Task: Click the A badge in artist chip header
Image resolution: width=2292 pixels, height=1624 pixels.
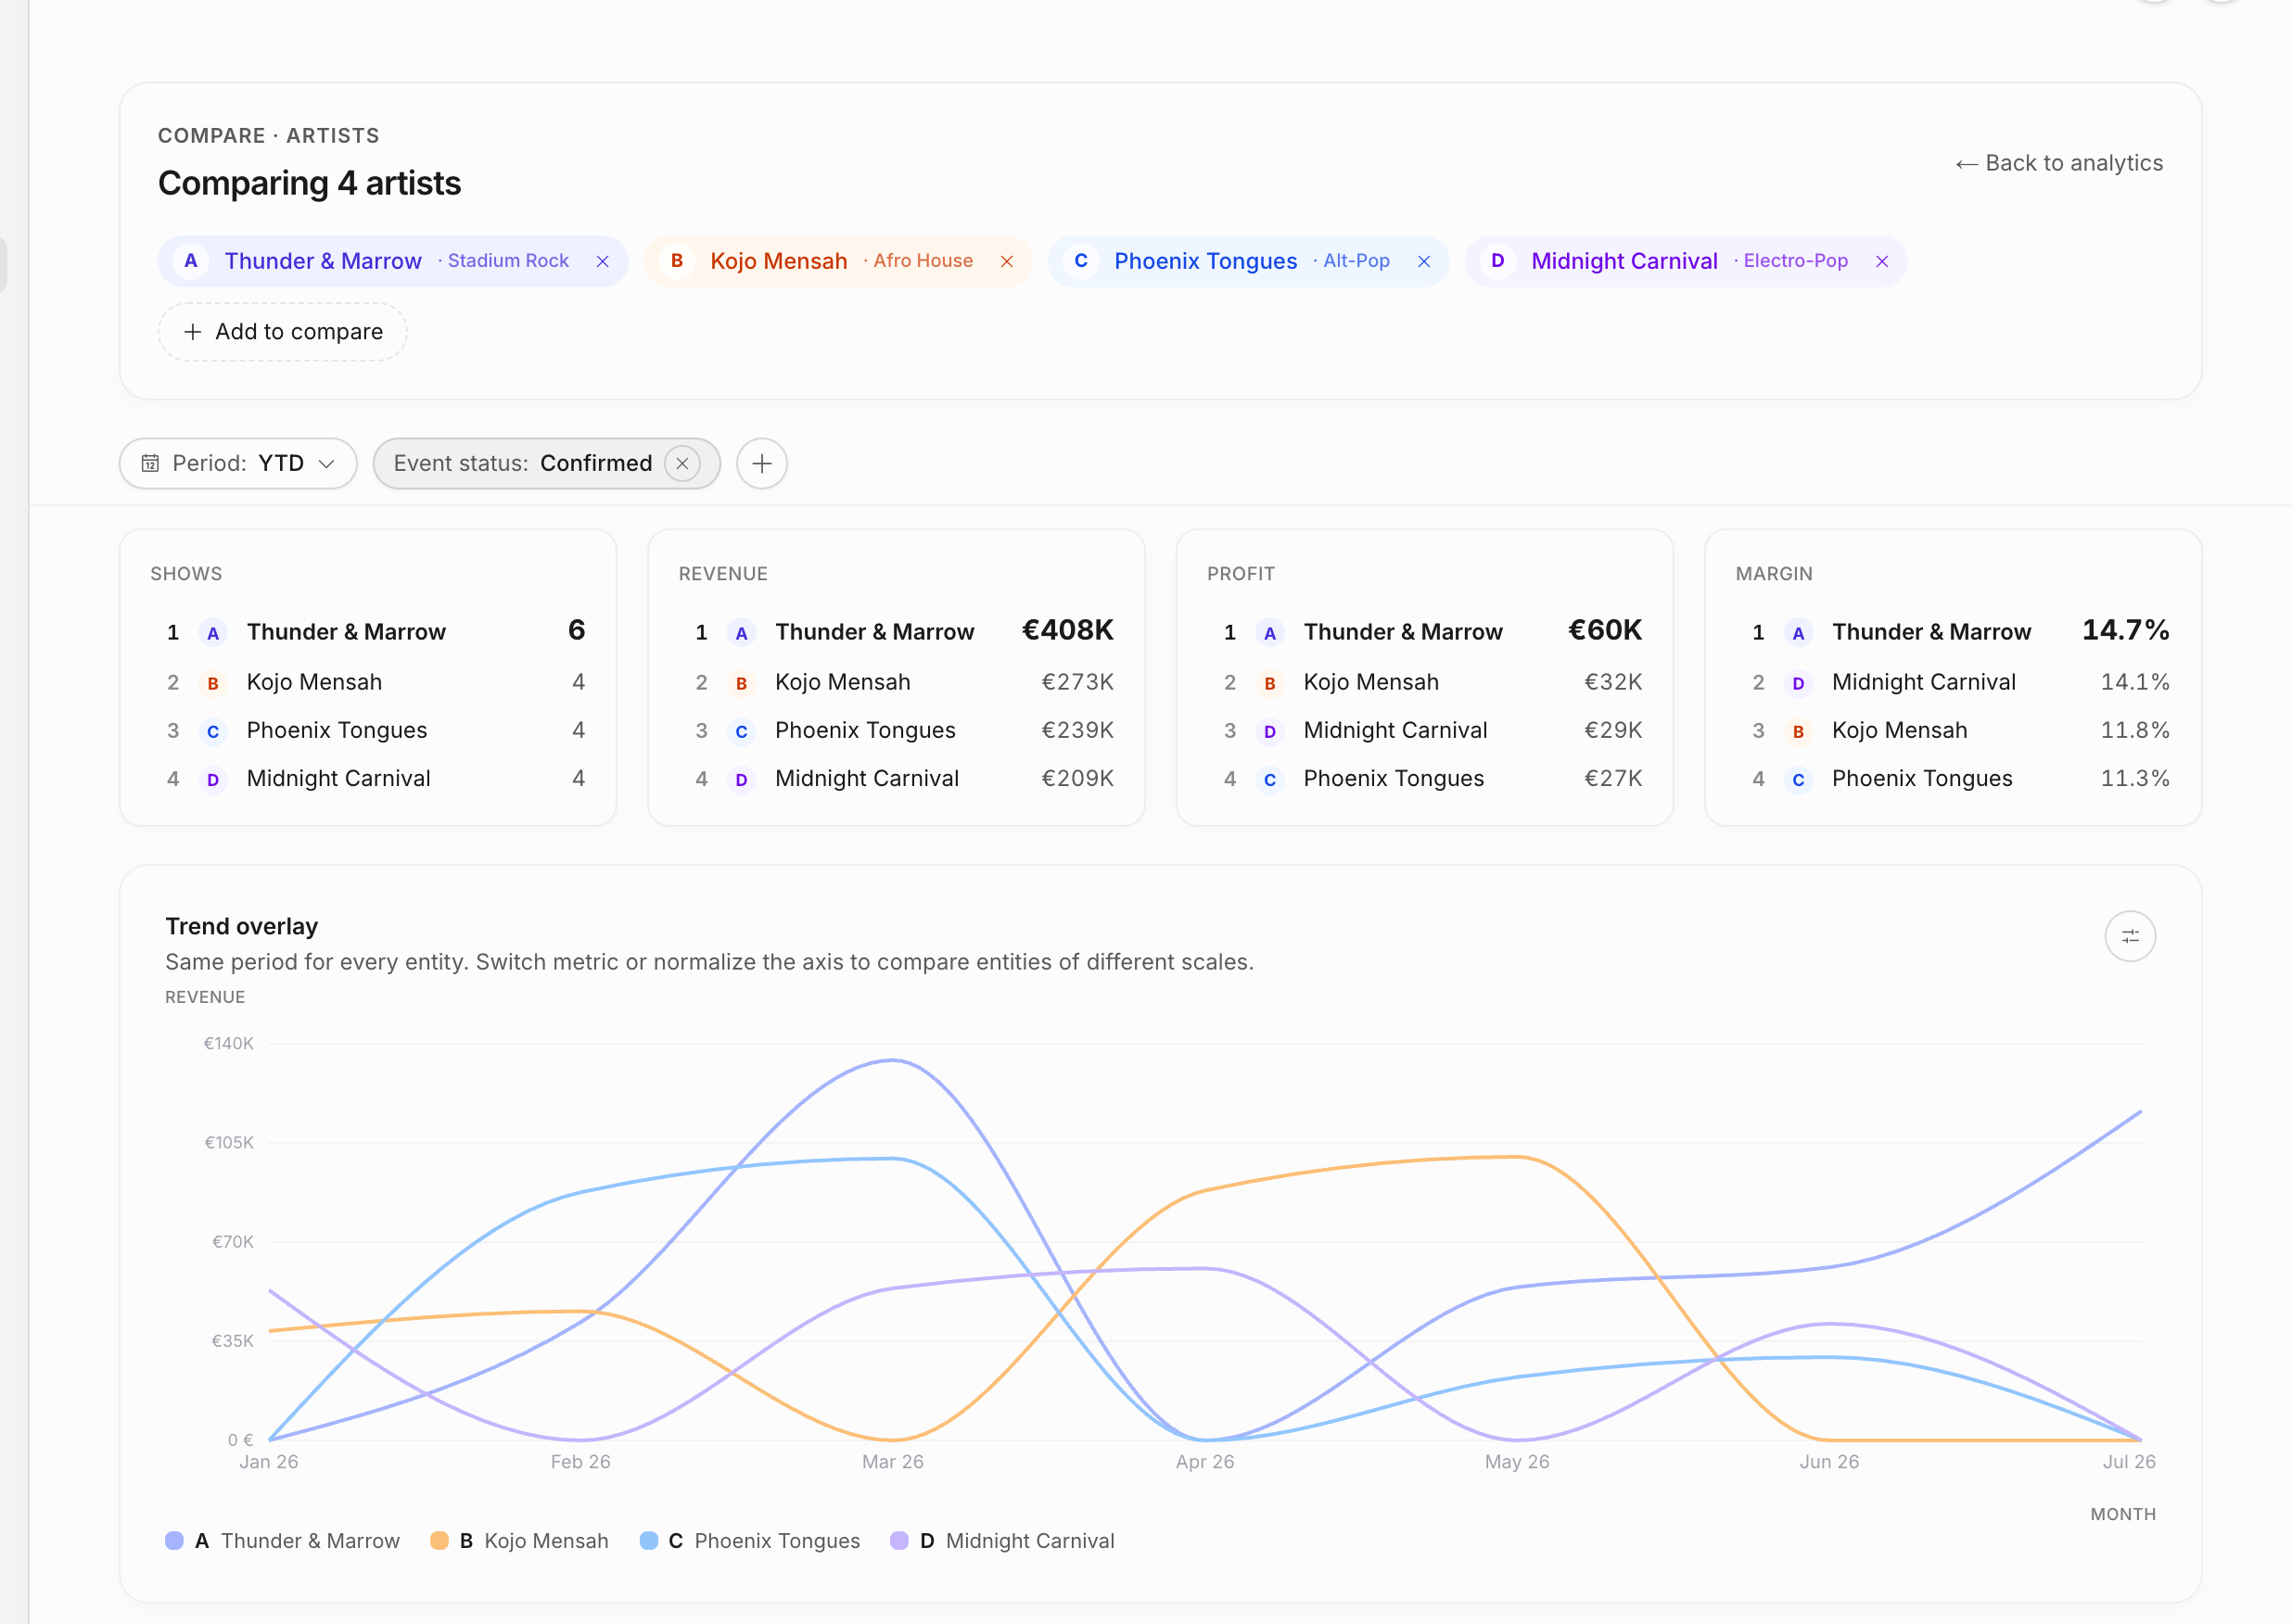Action: click(191, 261)
